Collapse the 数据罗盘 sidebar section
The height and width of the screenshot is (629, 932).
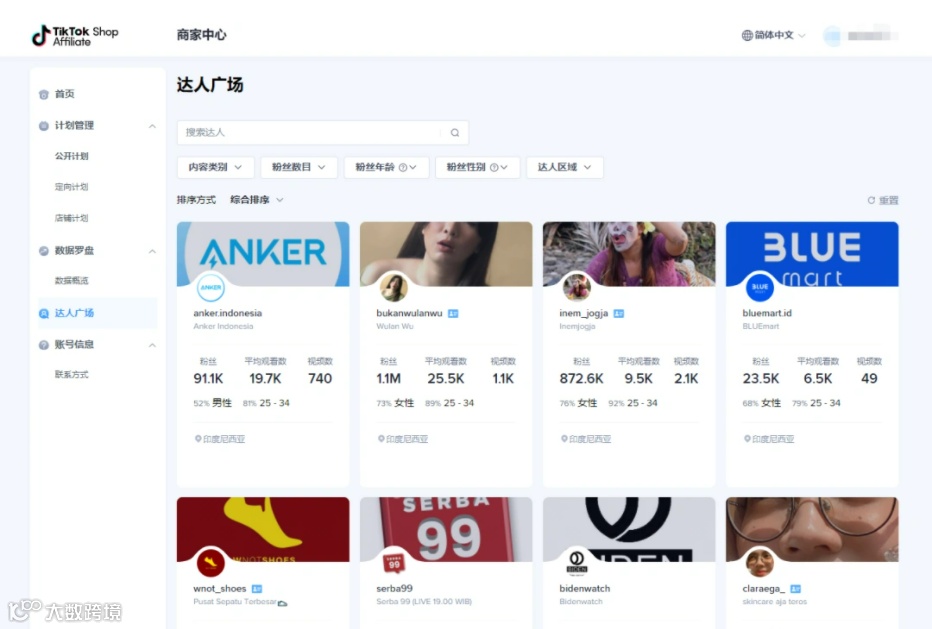click(x=152, y=251)
